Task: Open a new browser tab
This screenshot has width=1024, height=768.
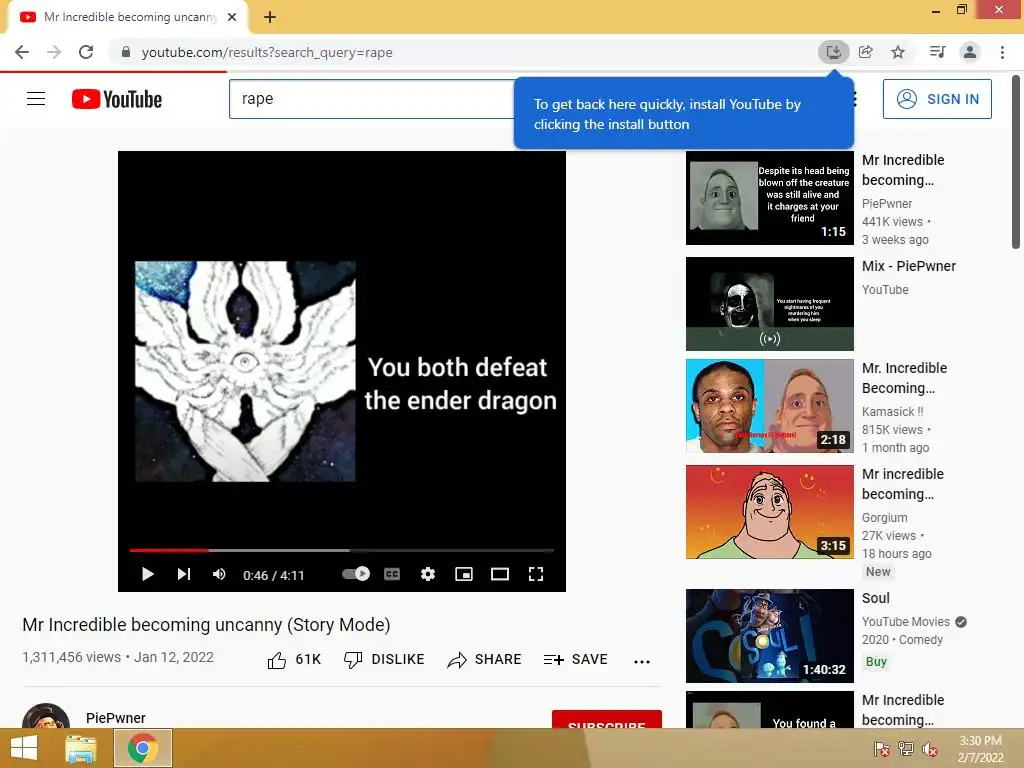Action: (270, 17)
